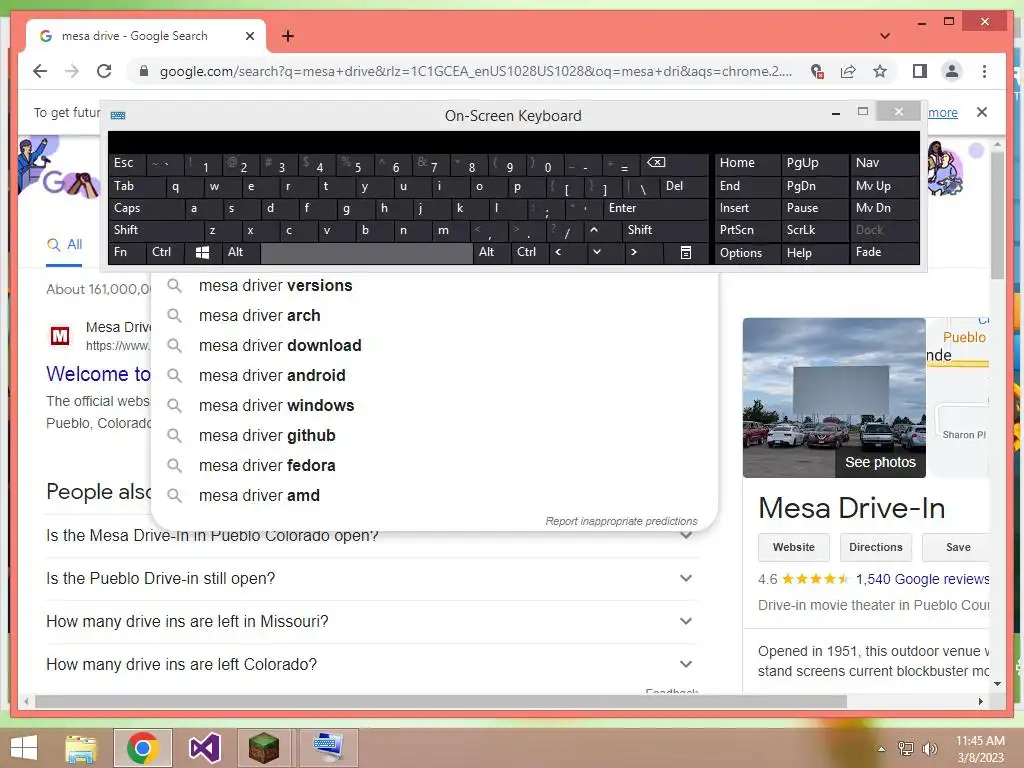
Task: Click the context menu key on On-Screen Keyboard
Action: click(x=686, y=252)
